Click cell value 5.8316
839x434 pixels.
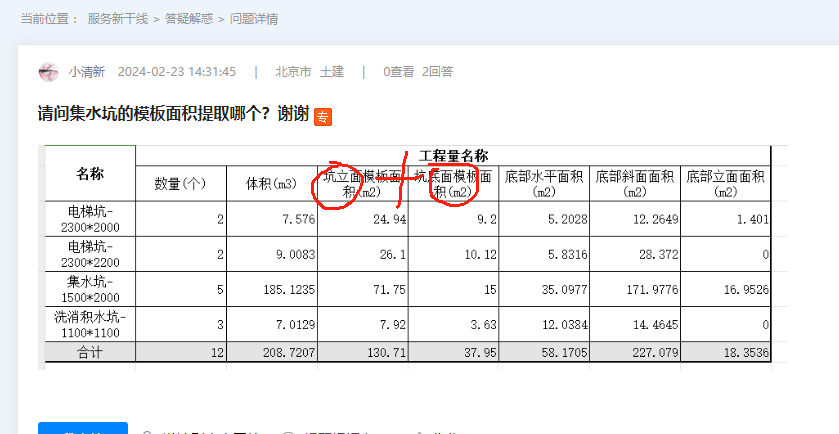[x=544, y=254]
